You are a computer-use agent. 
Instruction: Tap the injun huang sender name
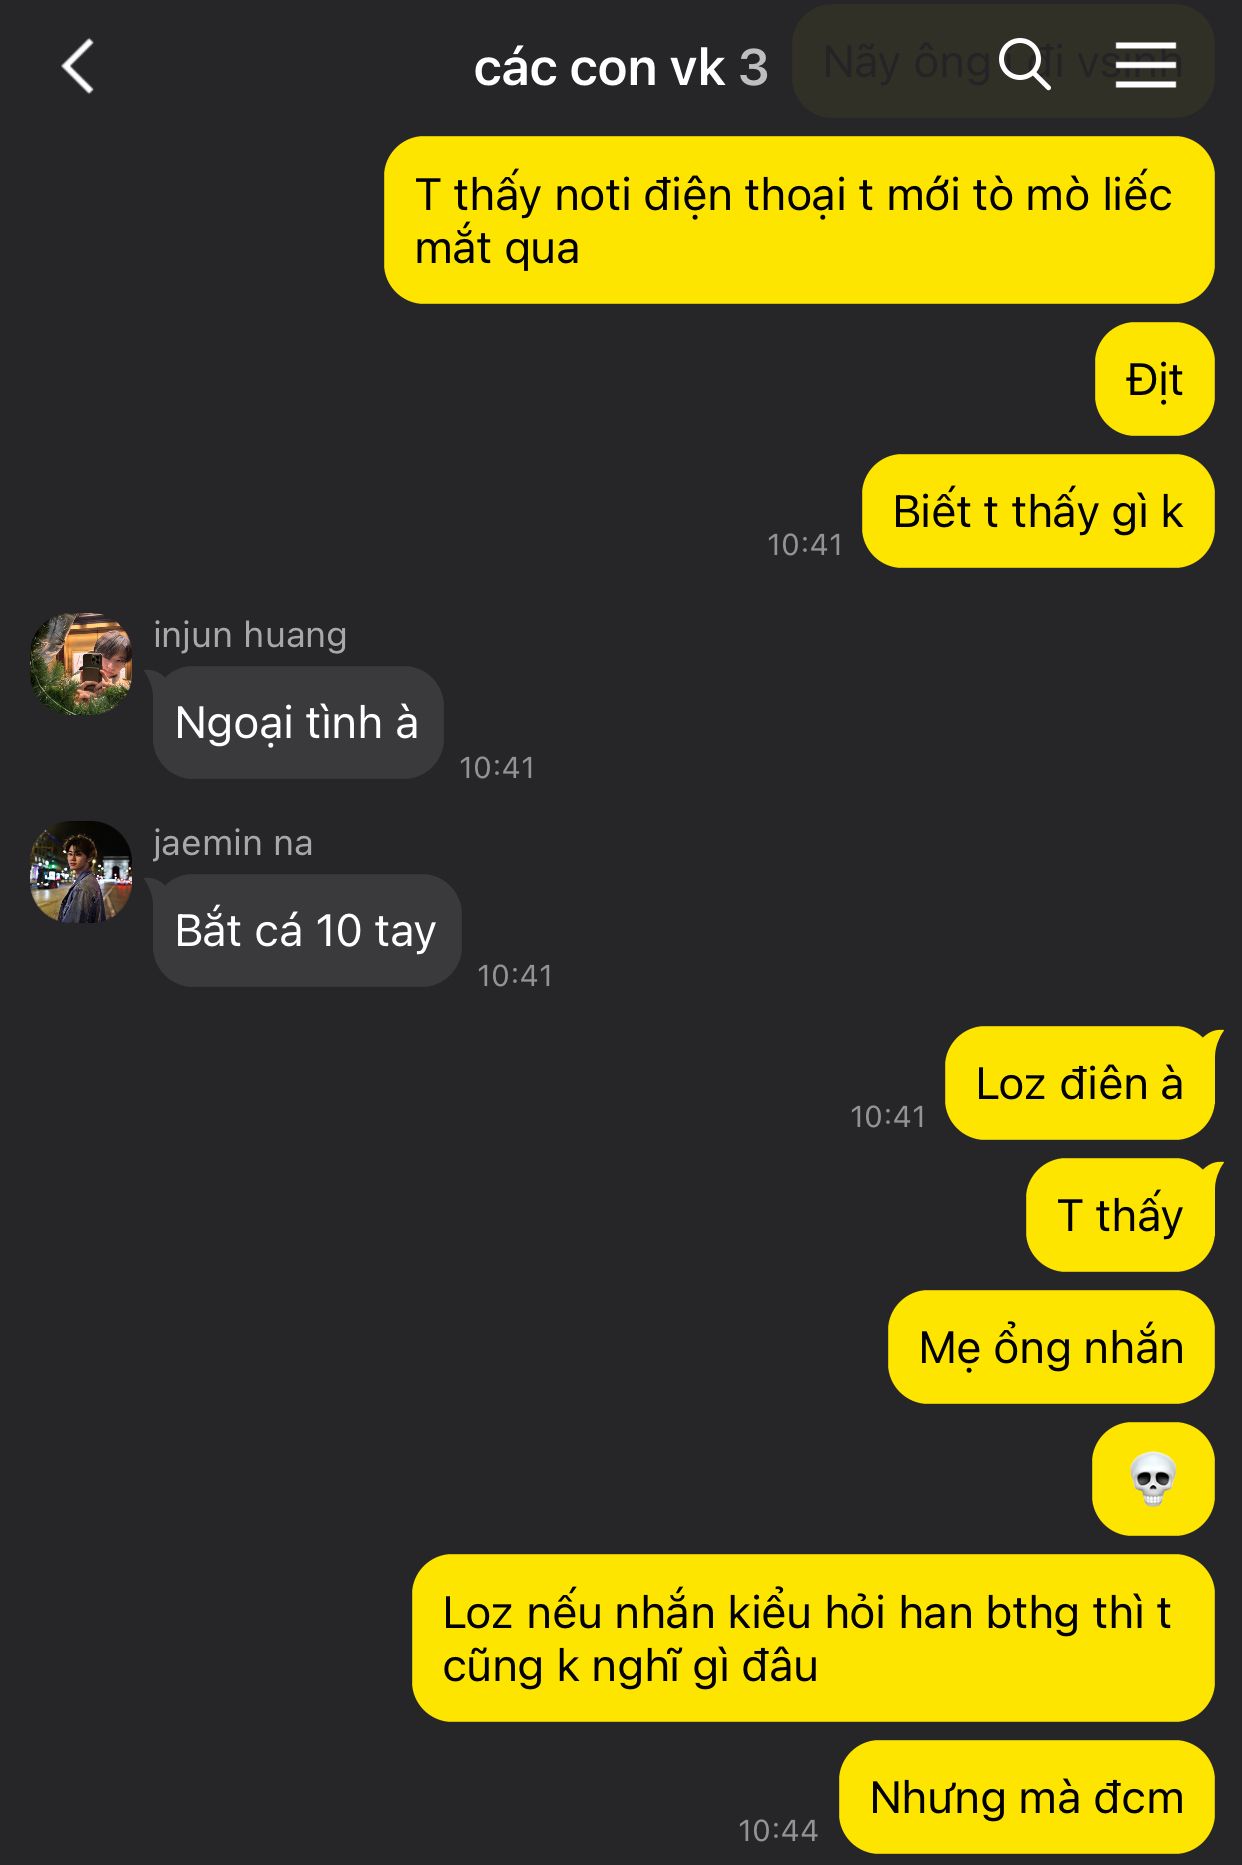[250, 635]
